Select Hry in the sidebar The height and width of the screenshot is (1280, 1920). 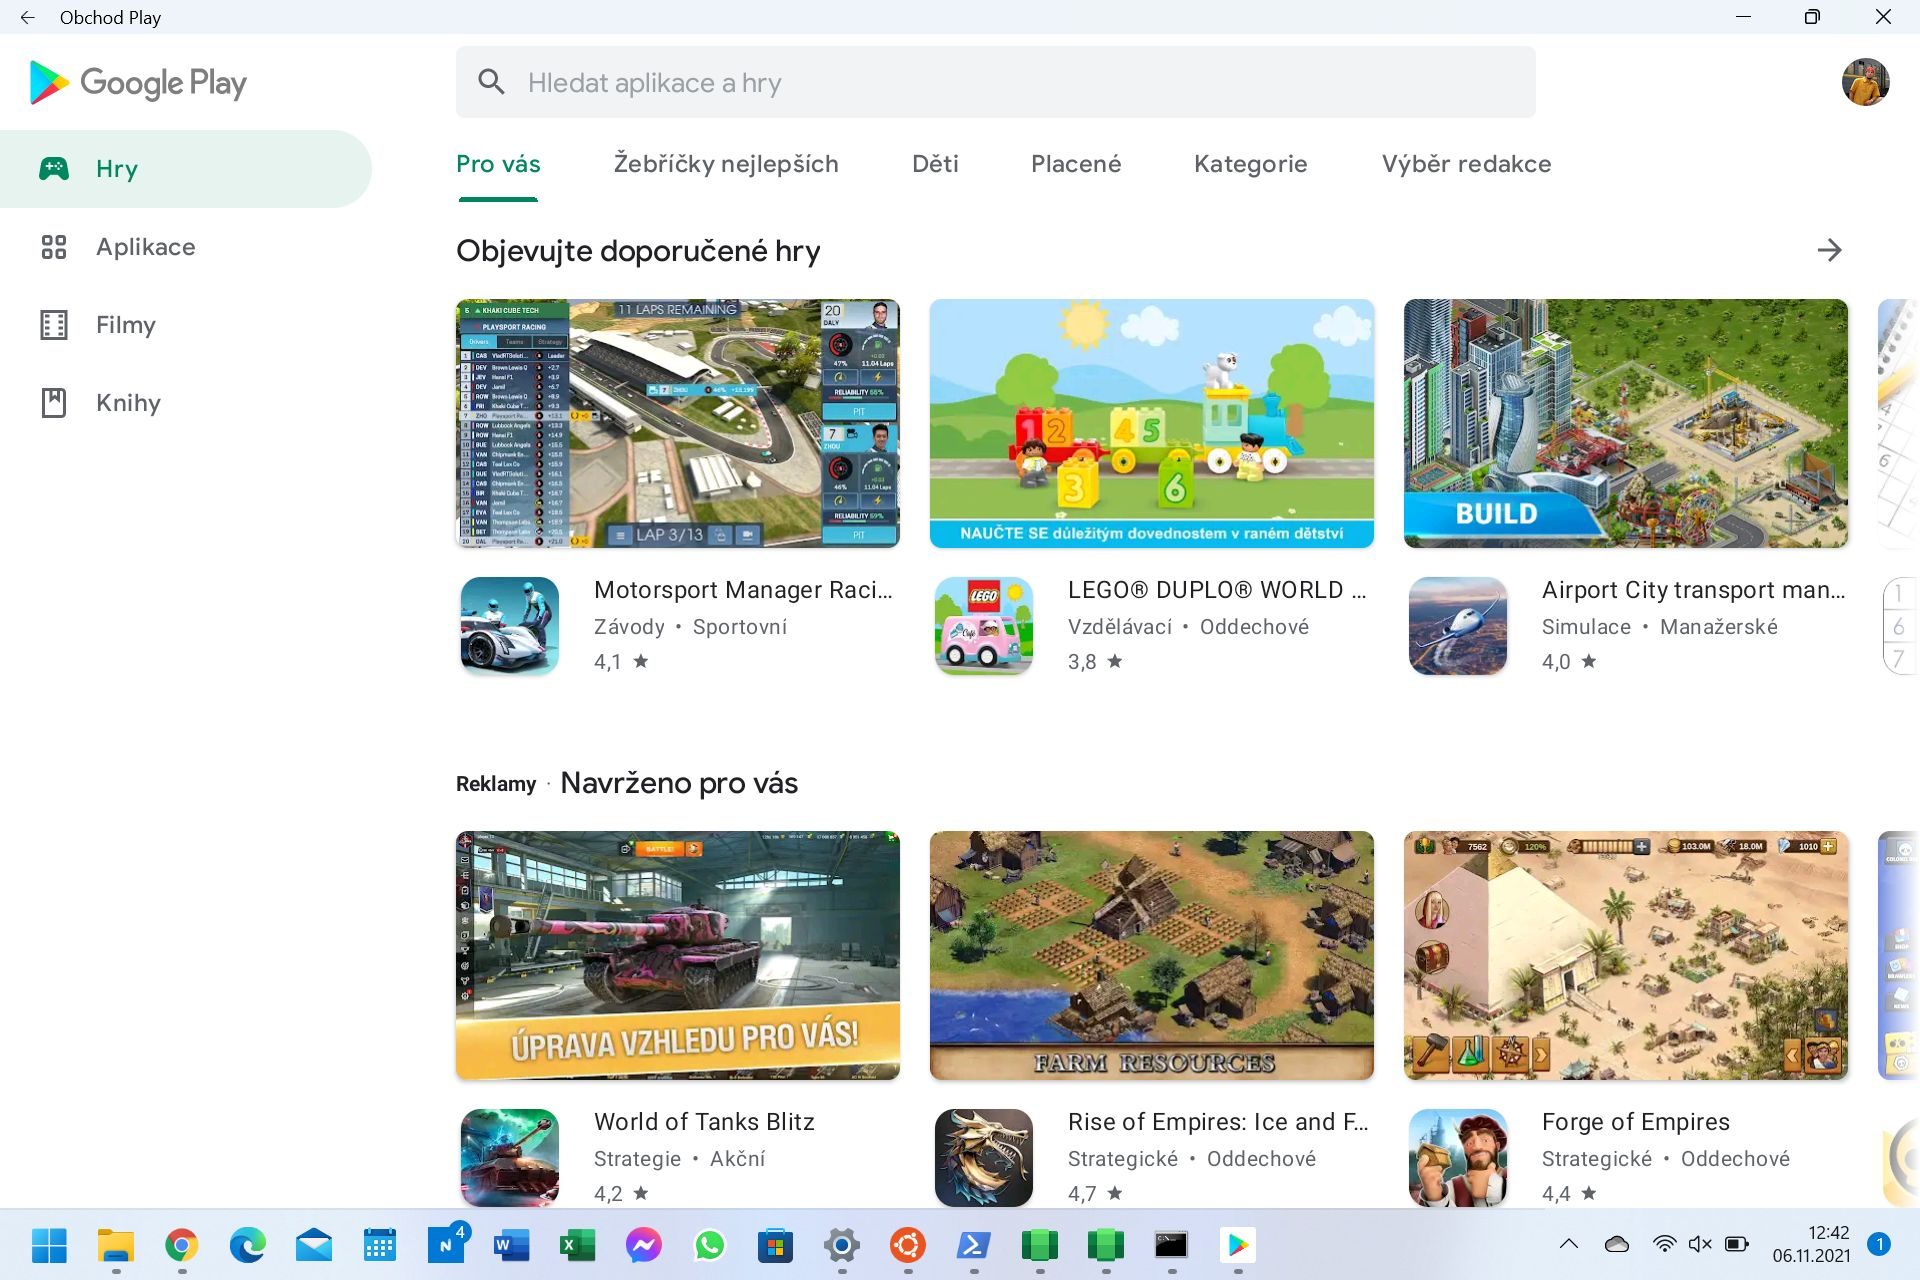pos(186,169)
